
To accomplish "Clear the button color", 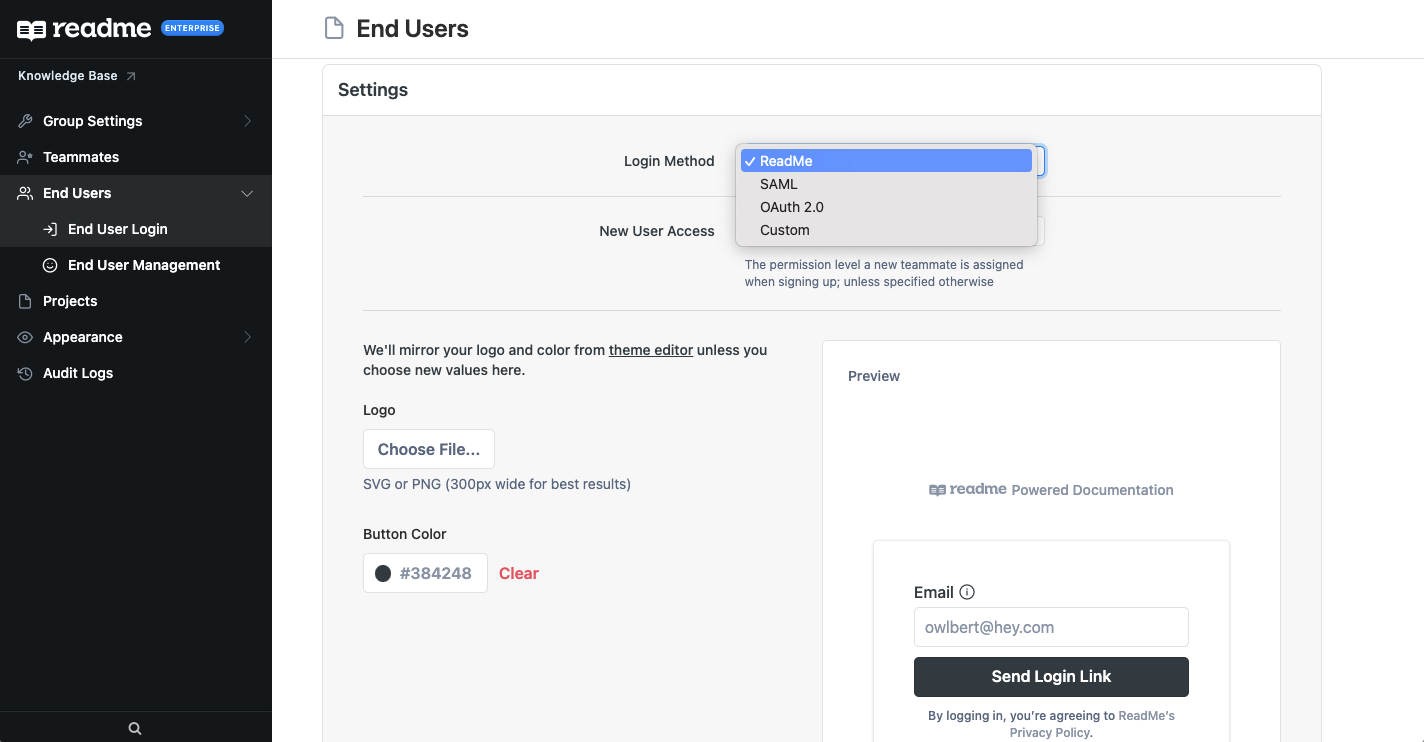I will (519, 573).
